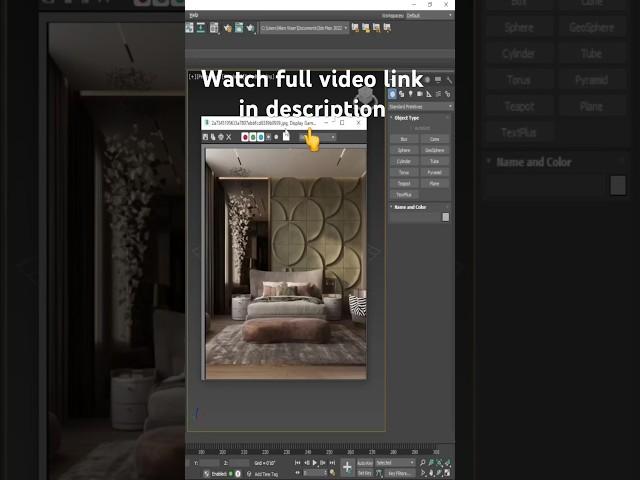
Task: Toggle the AutoGrid checkbox
Action: click(420, 128)
